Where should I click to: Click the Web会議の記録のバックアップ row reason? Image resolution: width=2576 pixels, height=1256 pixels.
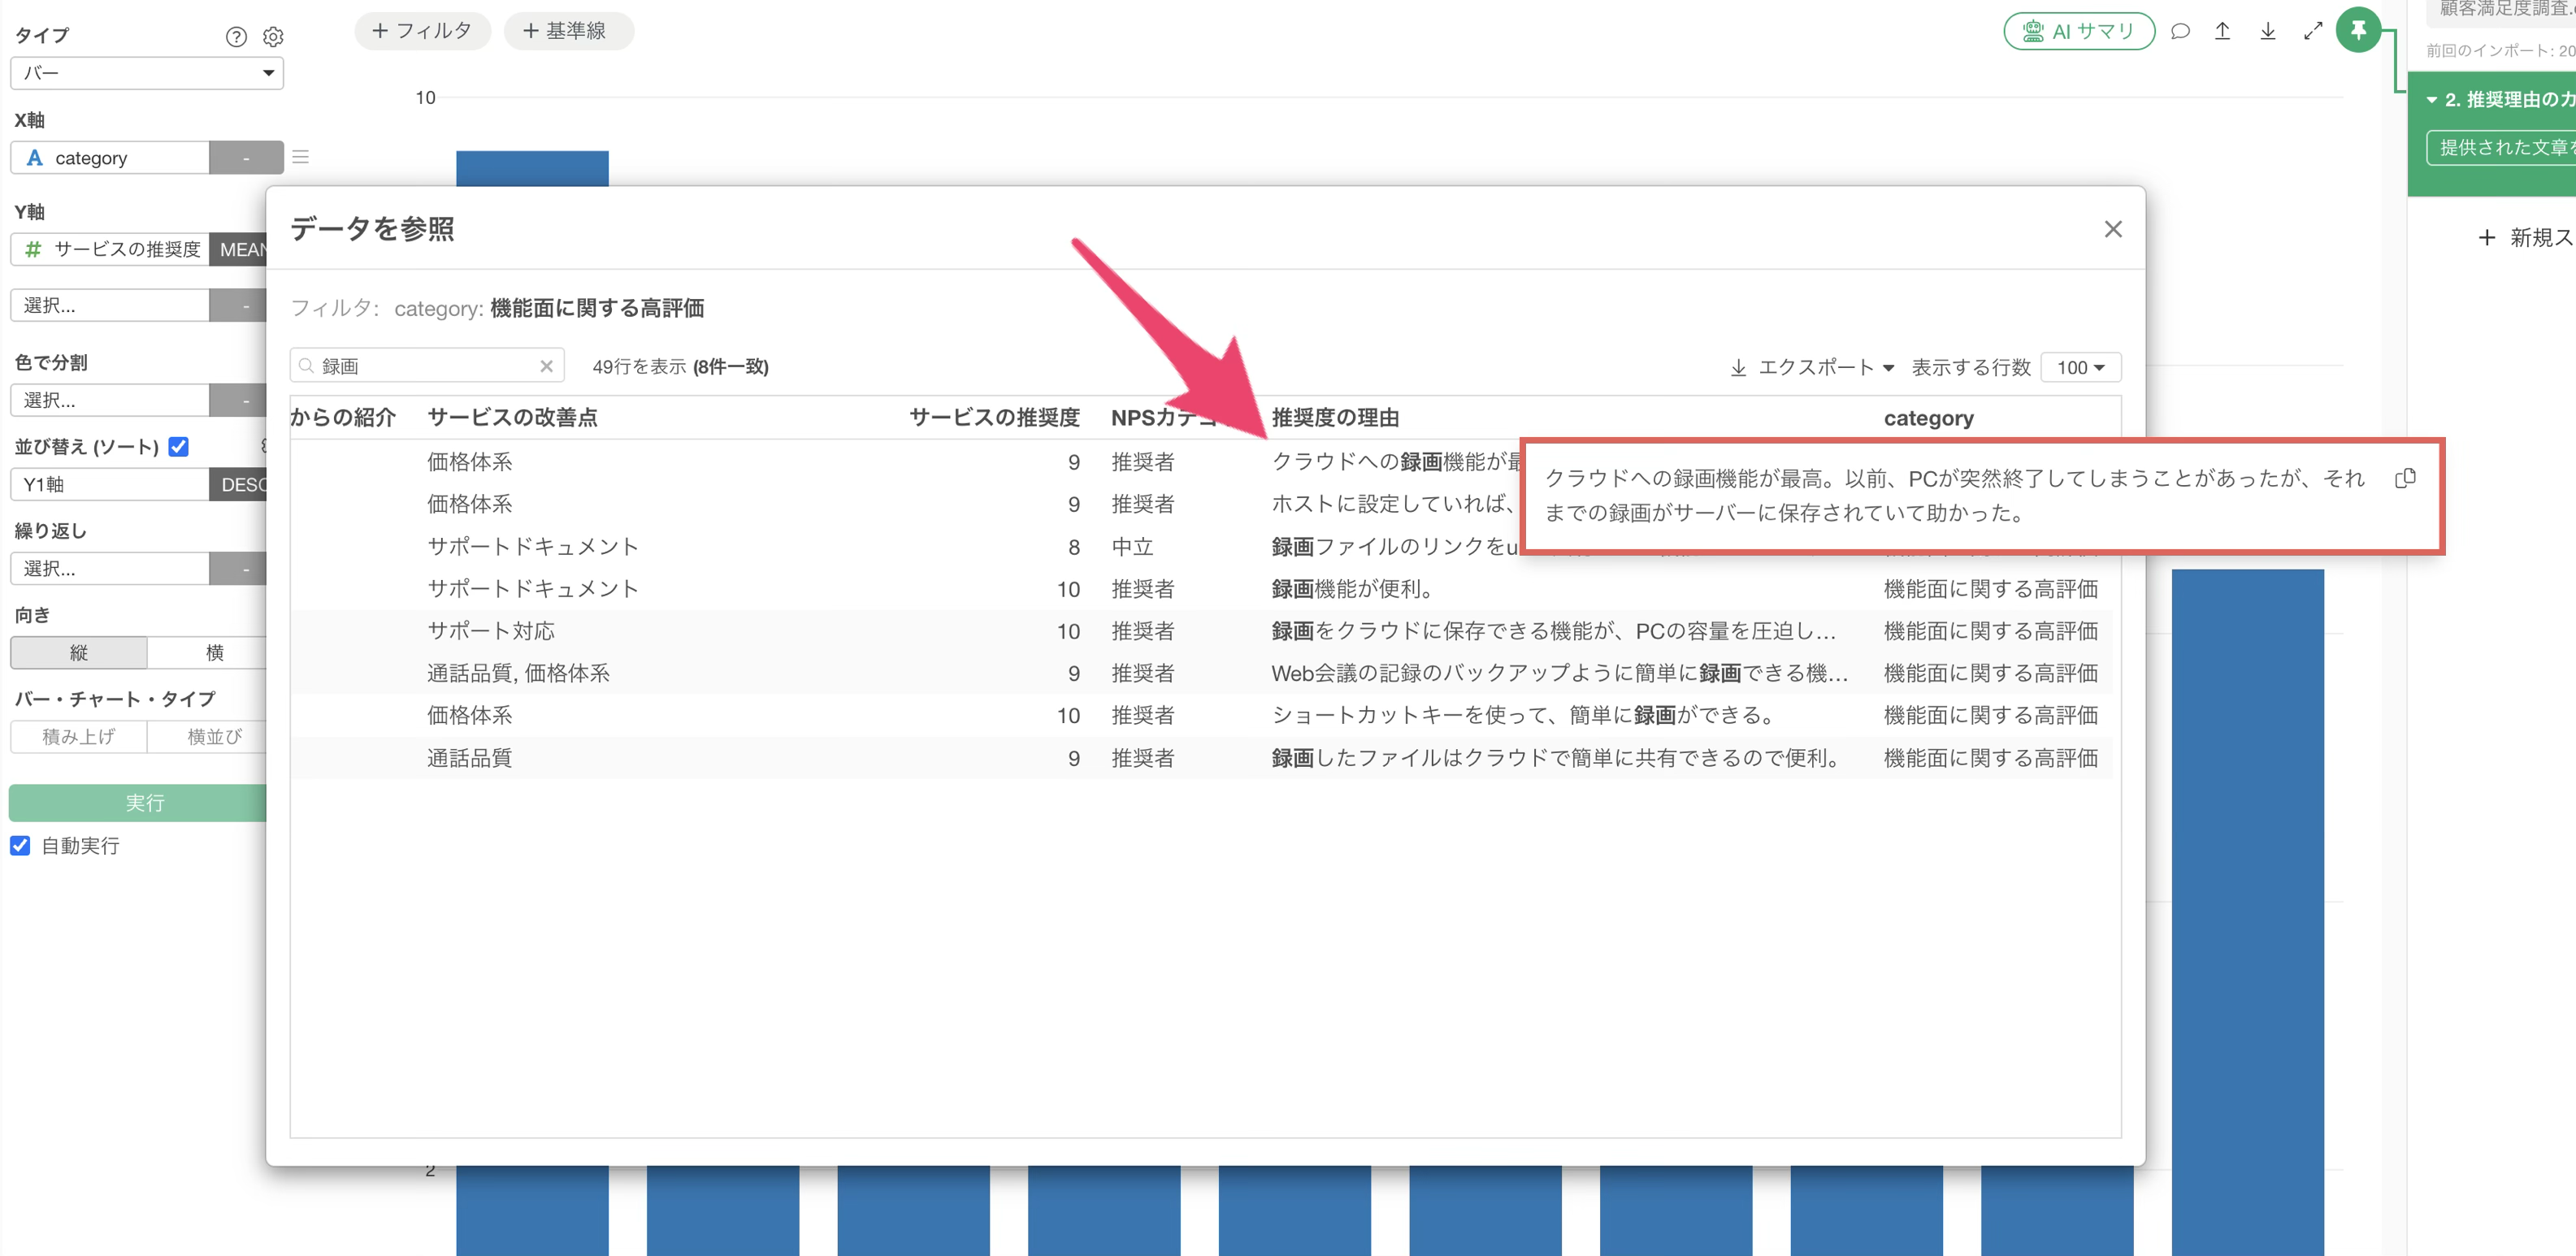[1559, 673]
